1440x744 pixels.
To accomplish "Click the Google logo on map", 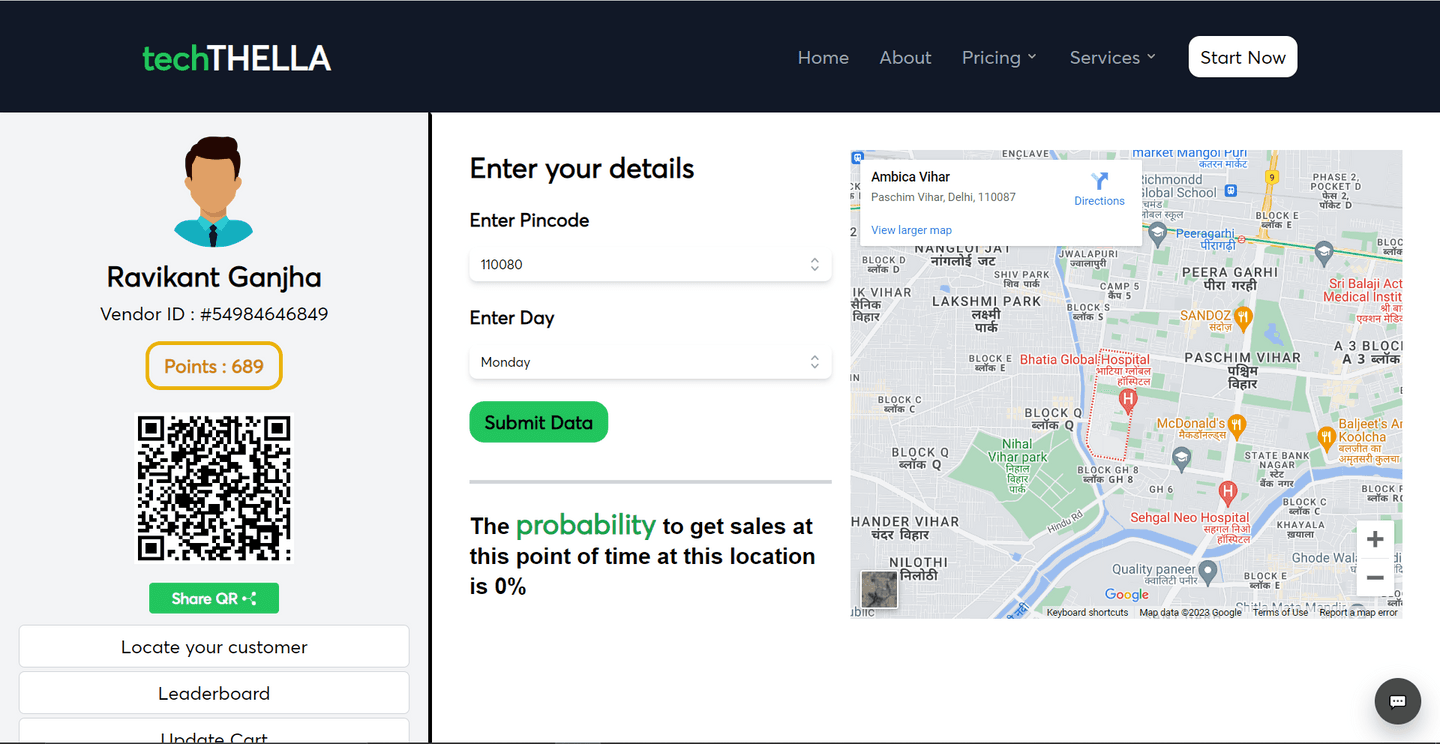I will click(1127, 595).
